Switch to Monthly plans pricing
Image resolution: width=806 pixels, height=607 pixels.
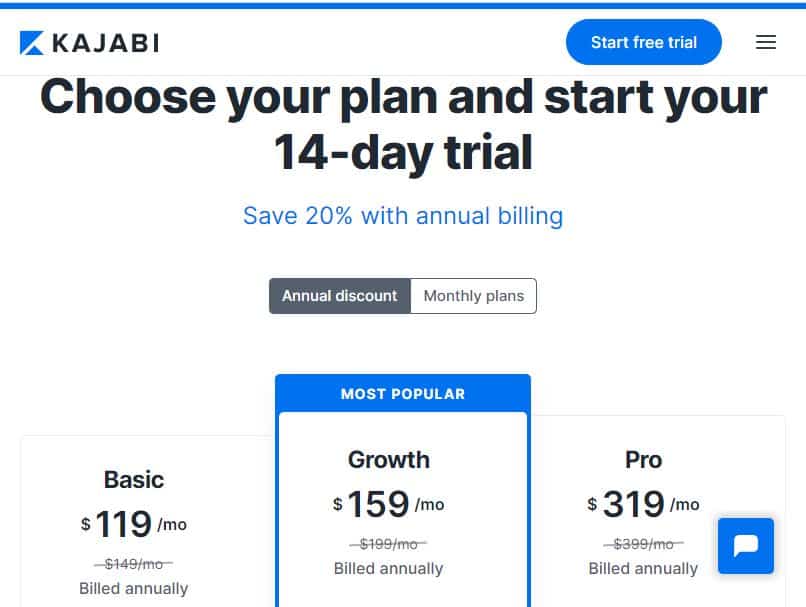[473, 296]
